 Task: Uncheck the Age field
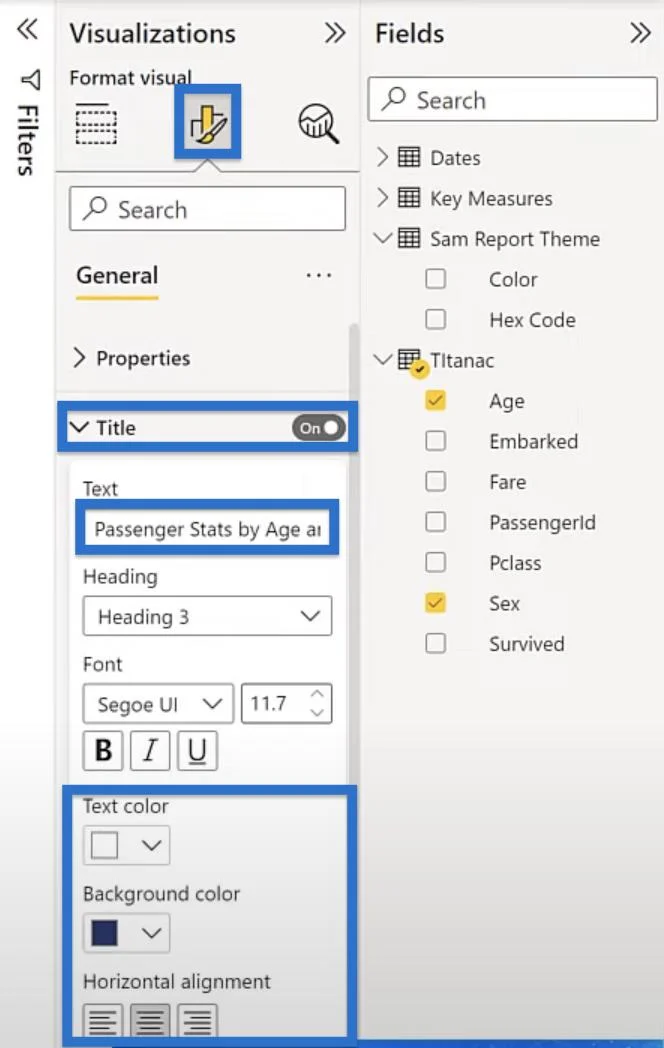(435, 400)
